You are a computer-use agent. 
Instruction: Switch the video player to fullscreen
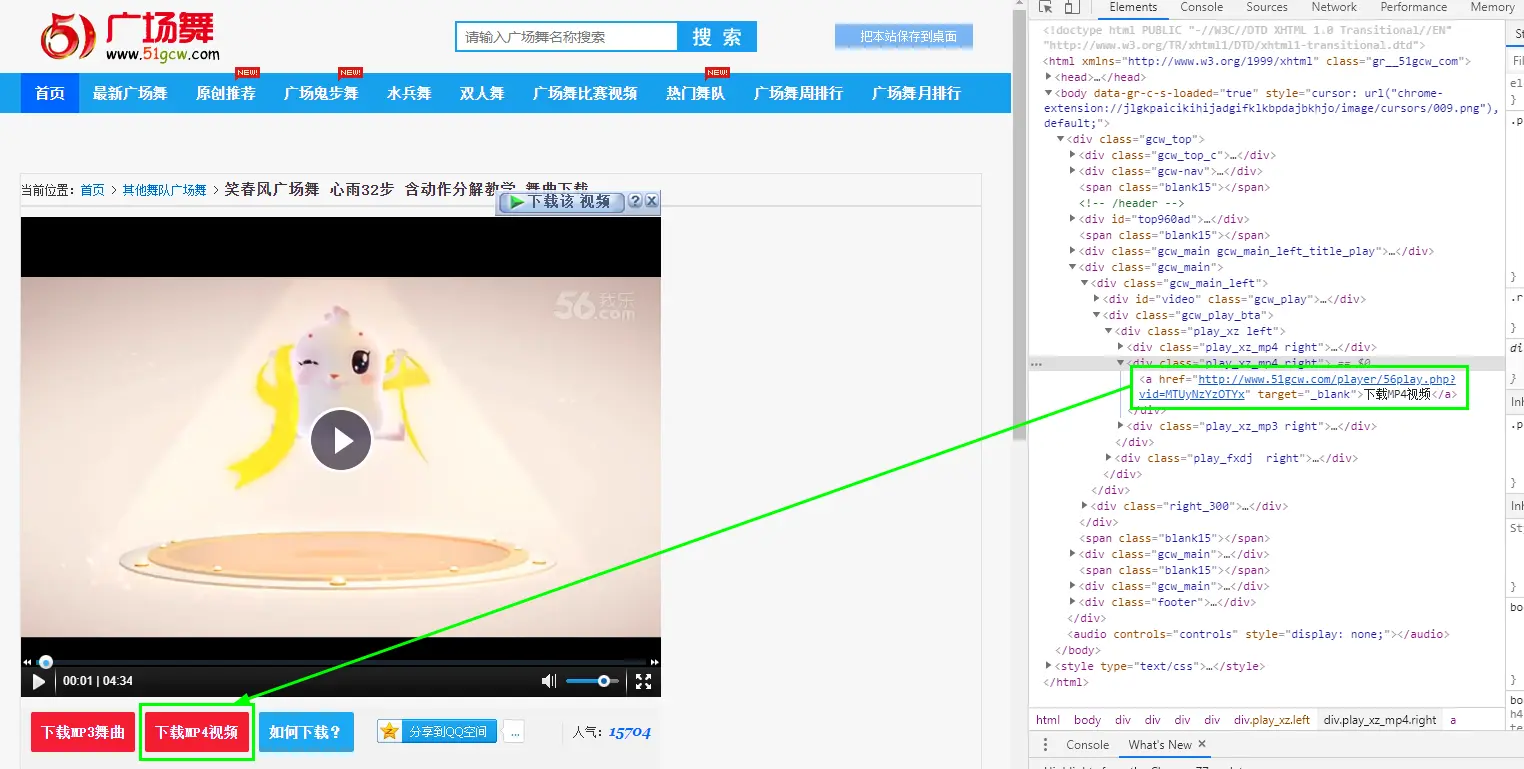[644, 681]
